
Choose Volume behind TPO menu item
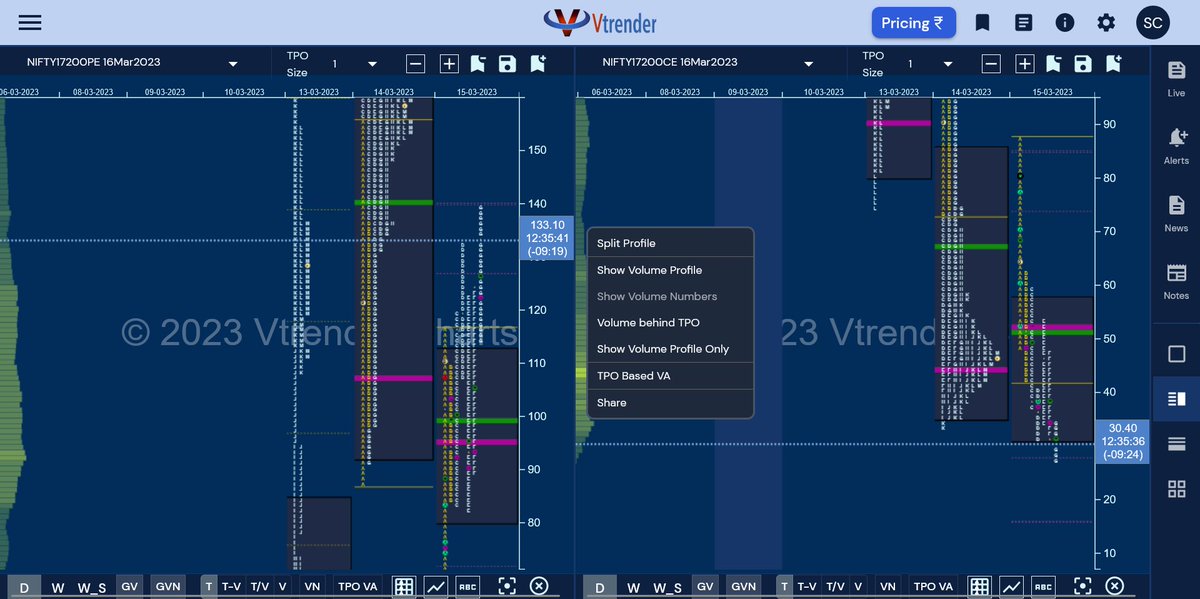point(670,323)
